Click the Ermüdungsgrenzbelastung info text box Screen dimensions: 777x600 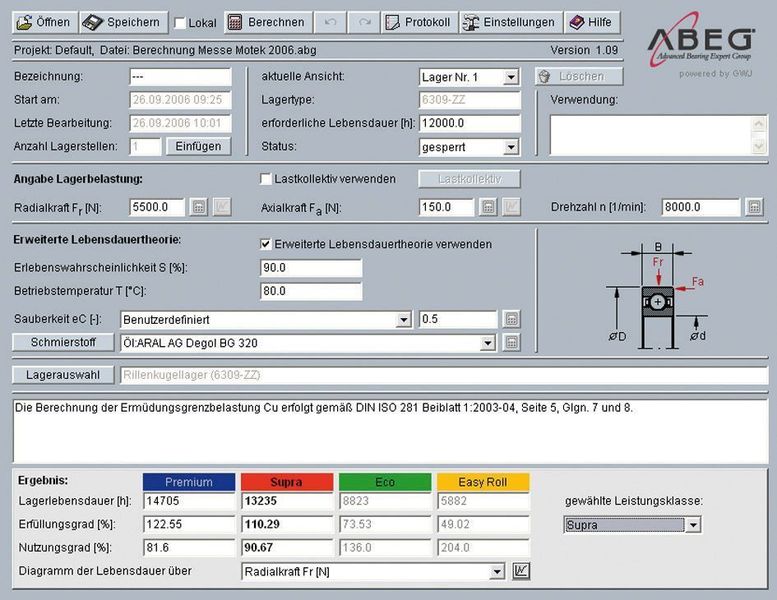click(x=390, y=431)
